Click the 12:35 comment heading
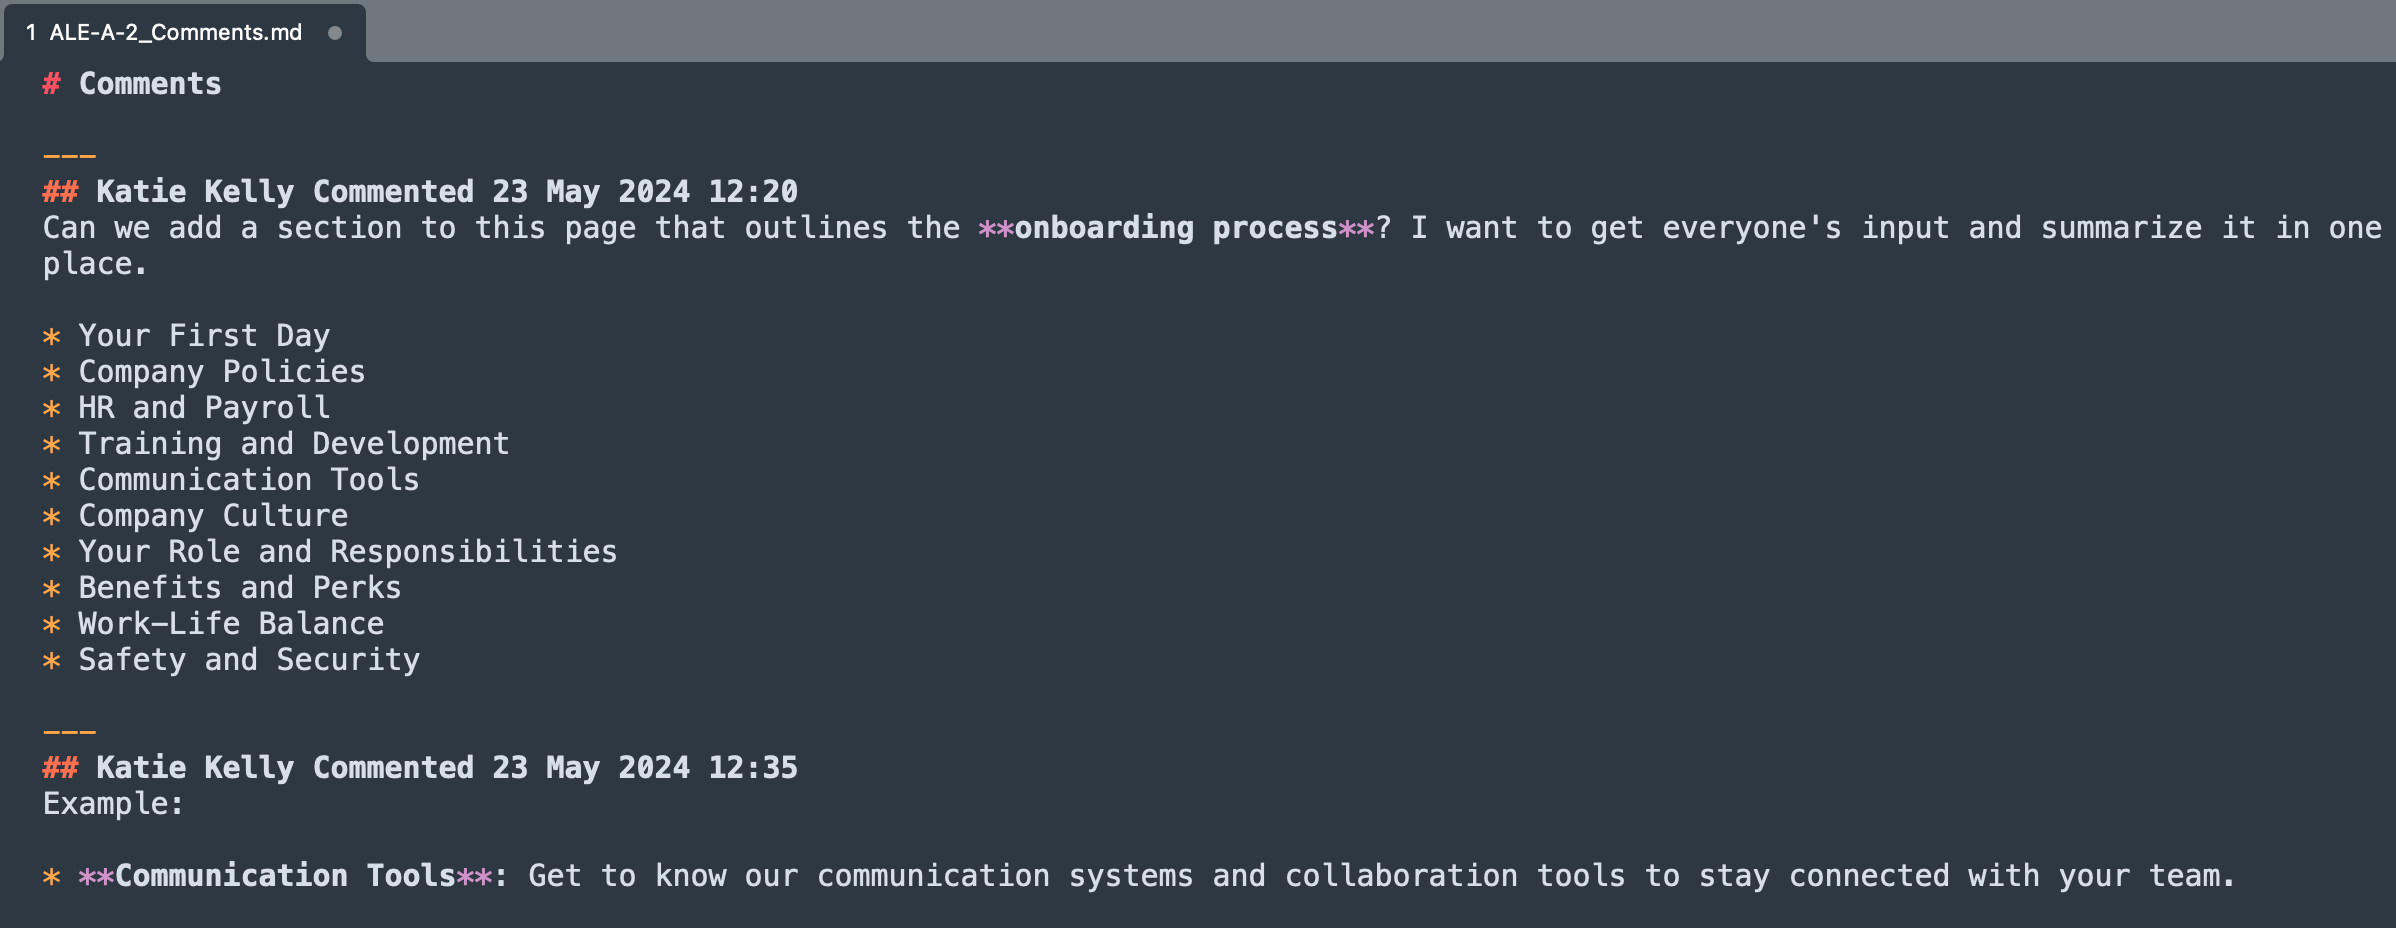Screen dimensions: 2396x928 point(446,768)
